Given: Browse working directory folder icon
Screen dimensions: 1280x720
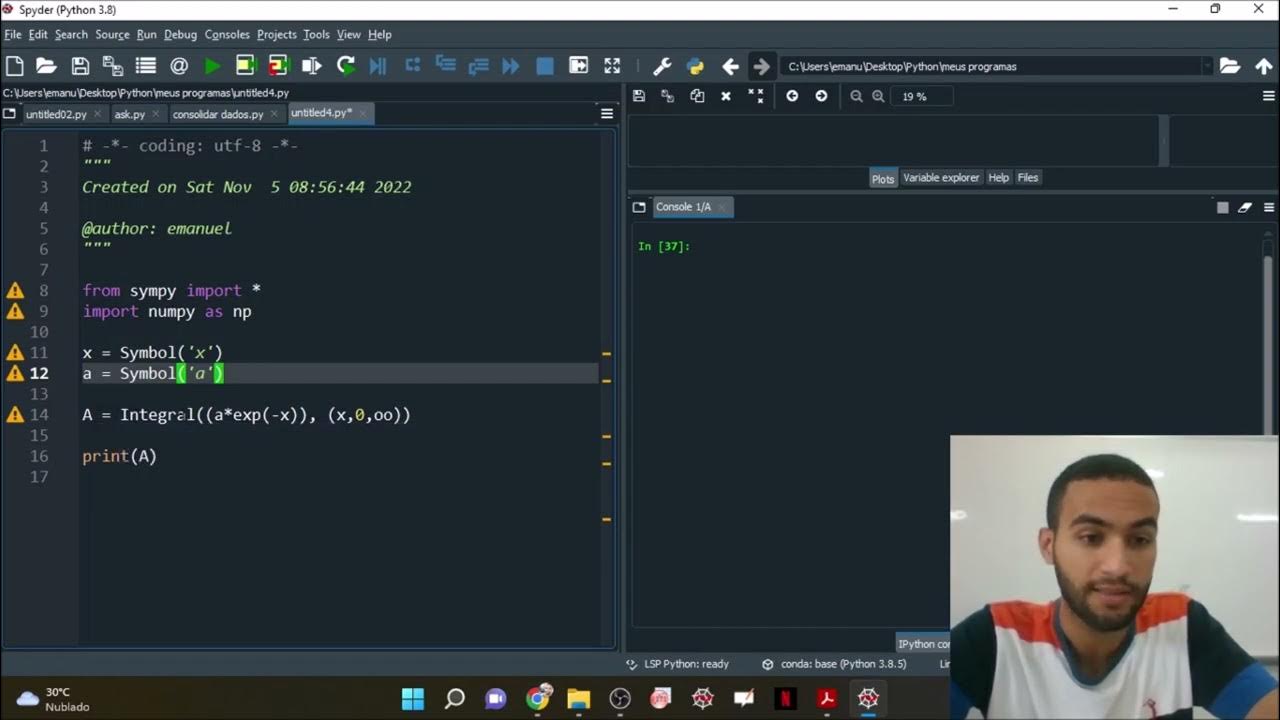Looking at the screenshot, I should pyautogui.click(x=1230, y=66).
